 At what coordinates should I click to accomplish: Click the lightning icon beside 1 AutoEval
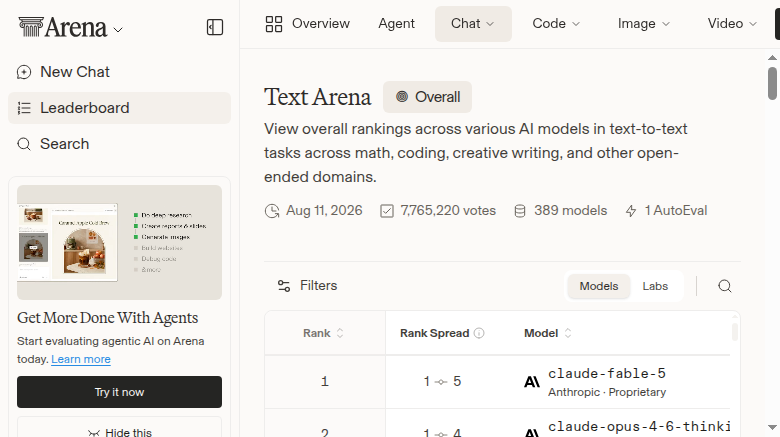pos(631,211)
